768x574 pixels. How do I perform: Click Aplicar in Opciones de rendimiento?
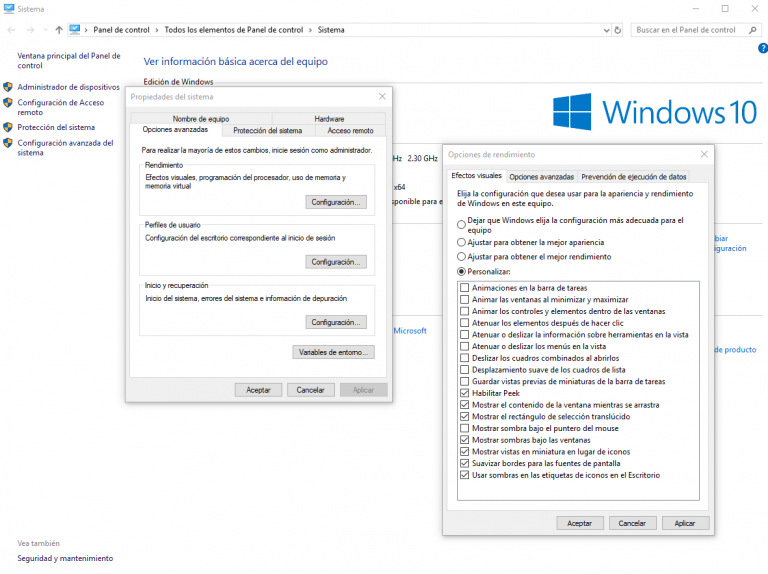[x=685, y=523]
